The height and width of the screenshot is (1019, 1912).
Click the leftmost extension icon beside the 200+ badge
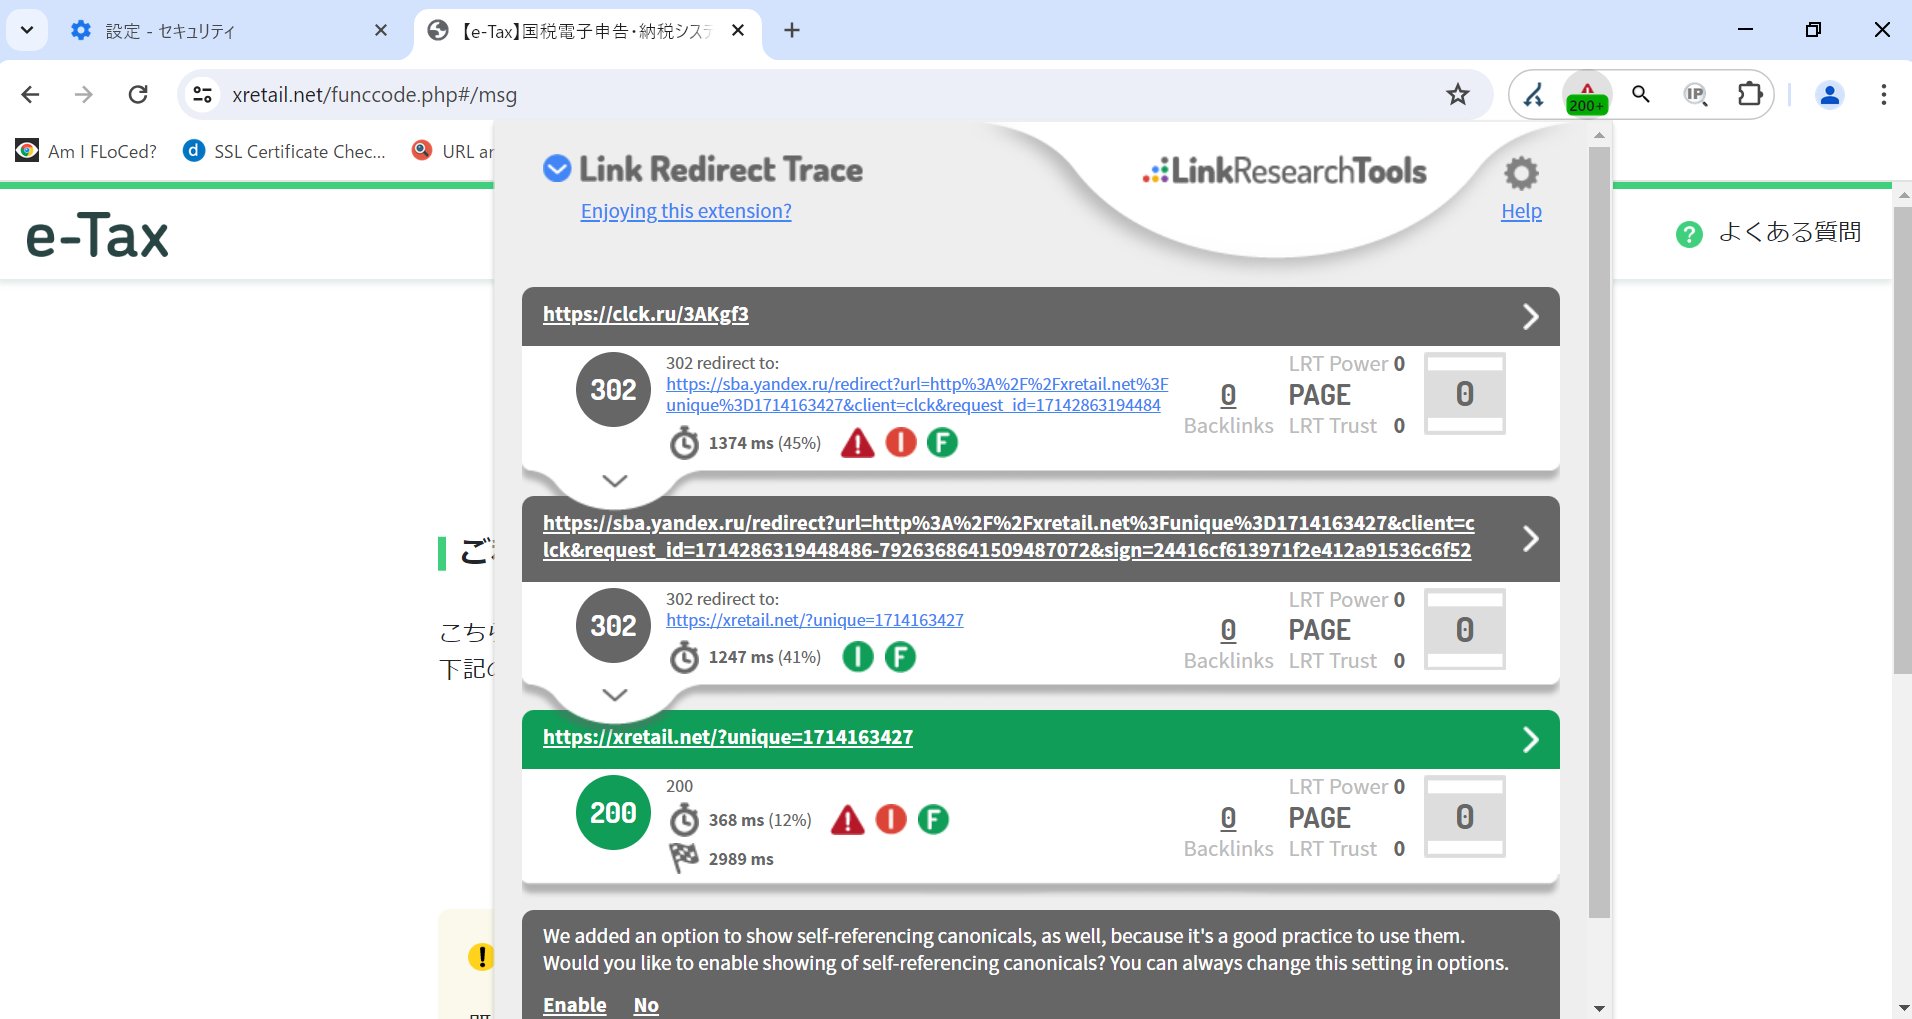[1534, 95]
